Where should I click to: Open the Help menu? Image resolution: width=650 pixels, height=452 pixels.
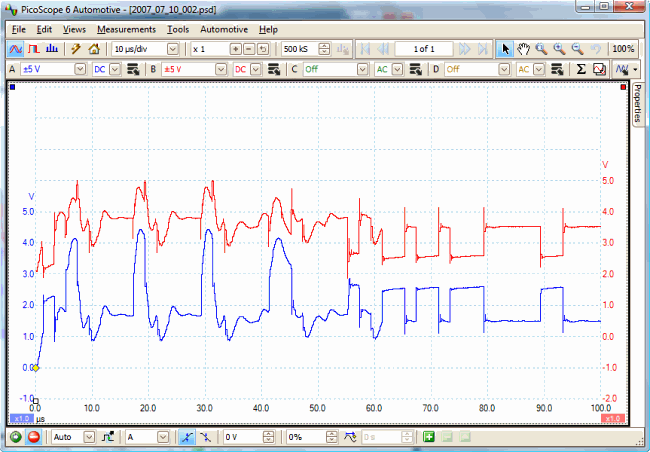coord(268,29)
